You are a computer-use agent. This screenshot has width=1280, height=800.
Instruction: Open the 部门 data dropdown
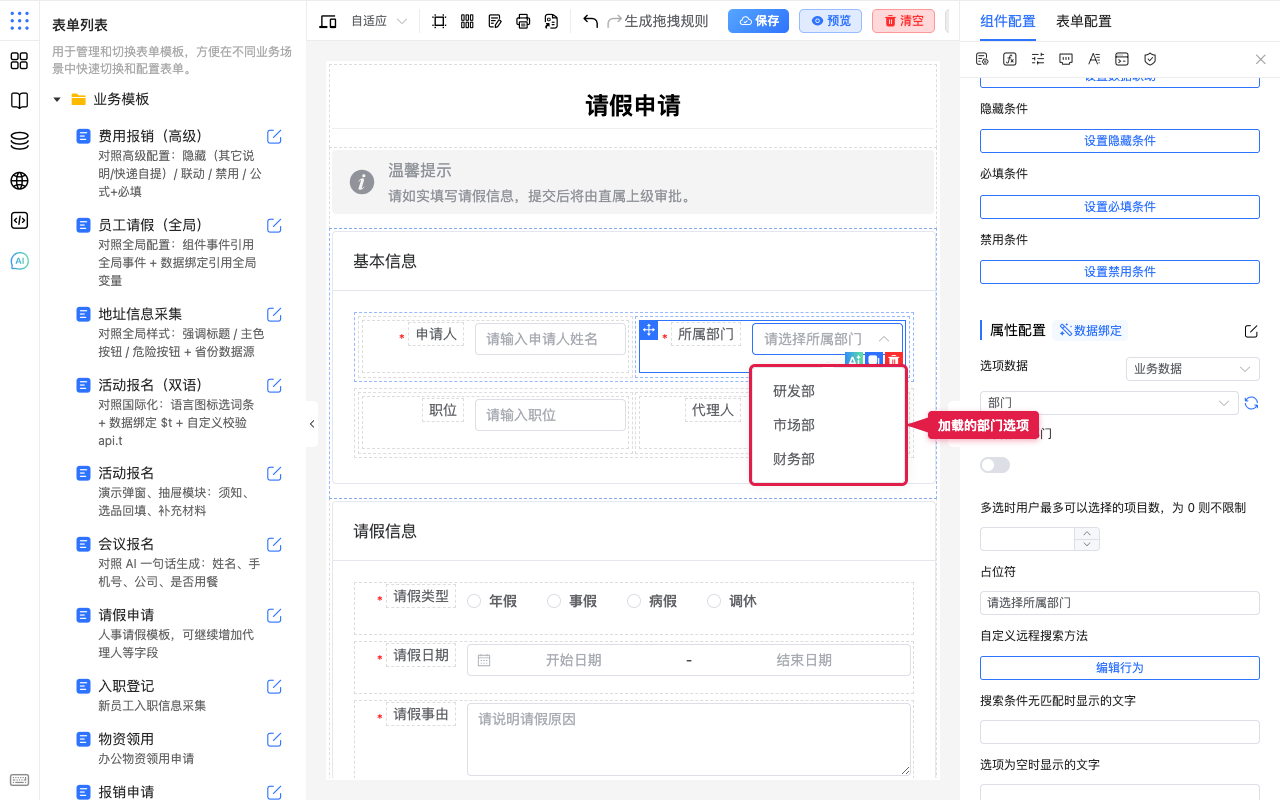1109,403
